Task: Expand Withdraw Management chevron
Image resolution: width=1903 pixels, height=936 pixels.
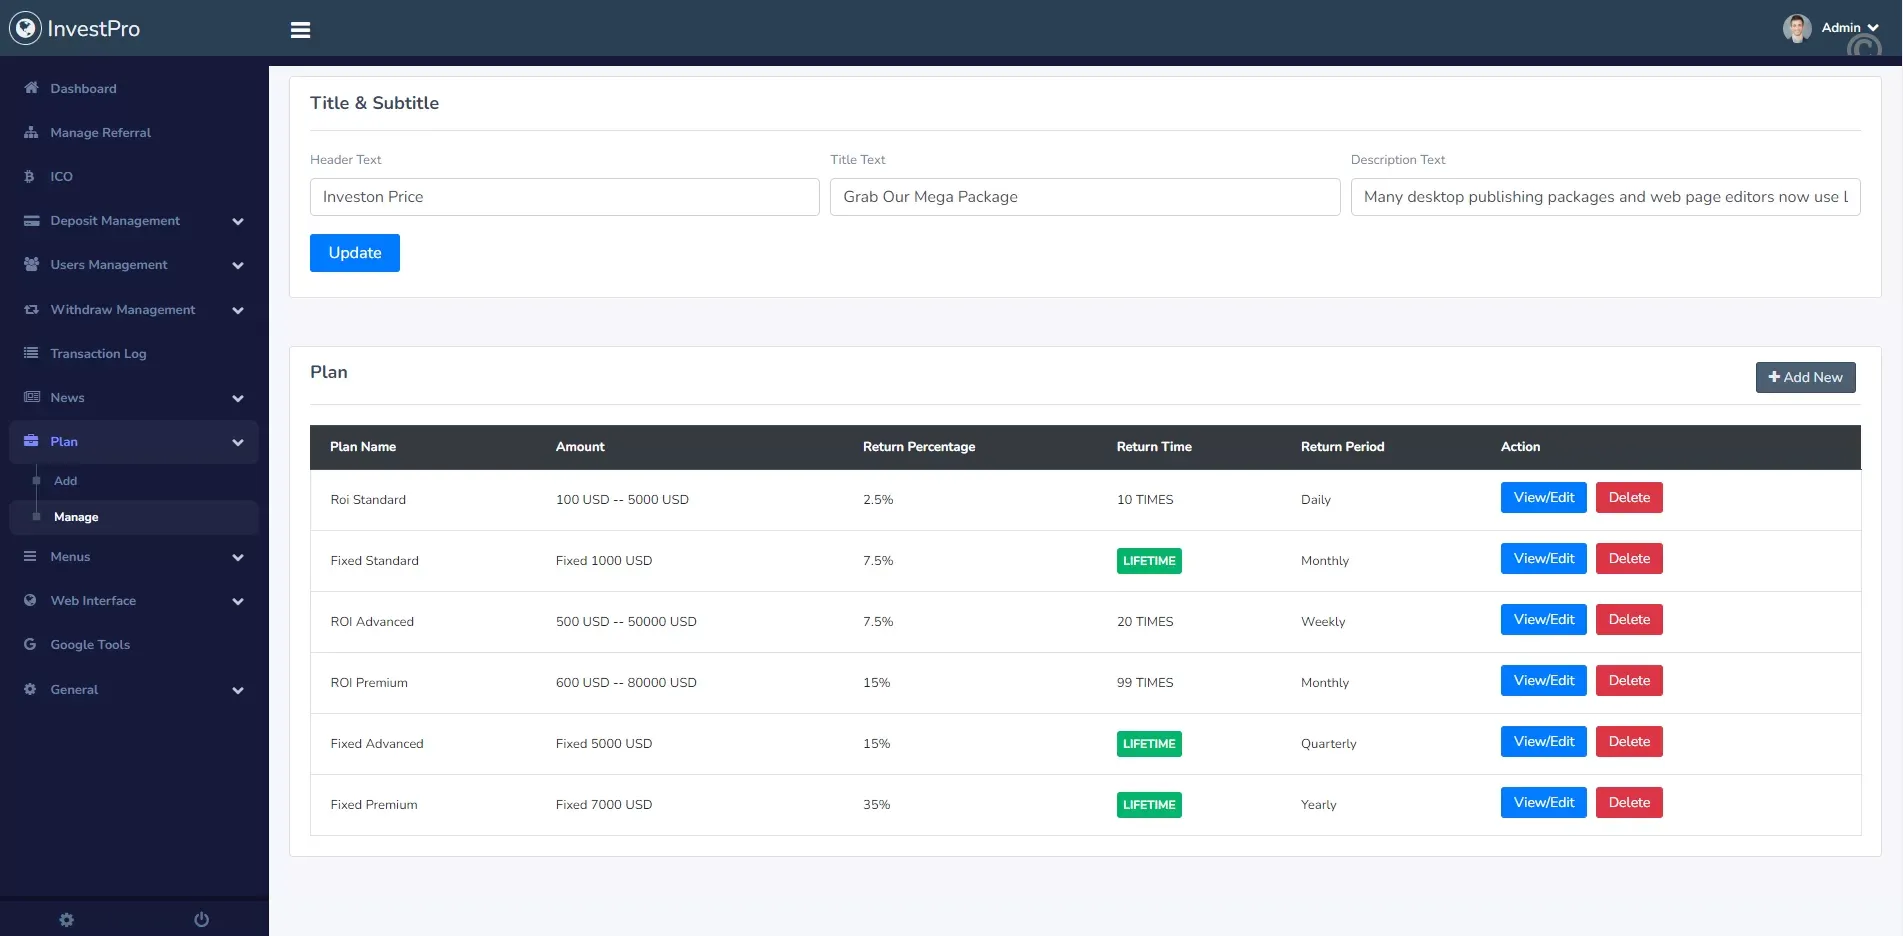Action: [x=237, y=310]
